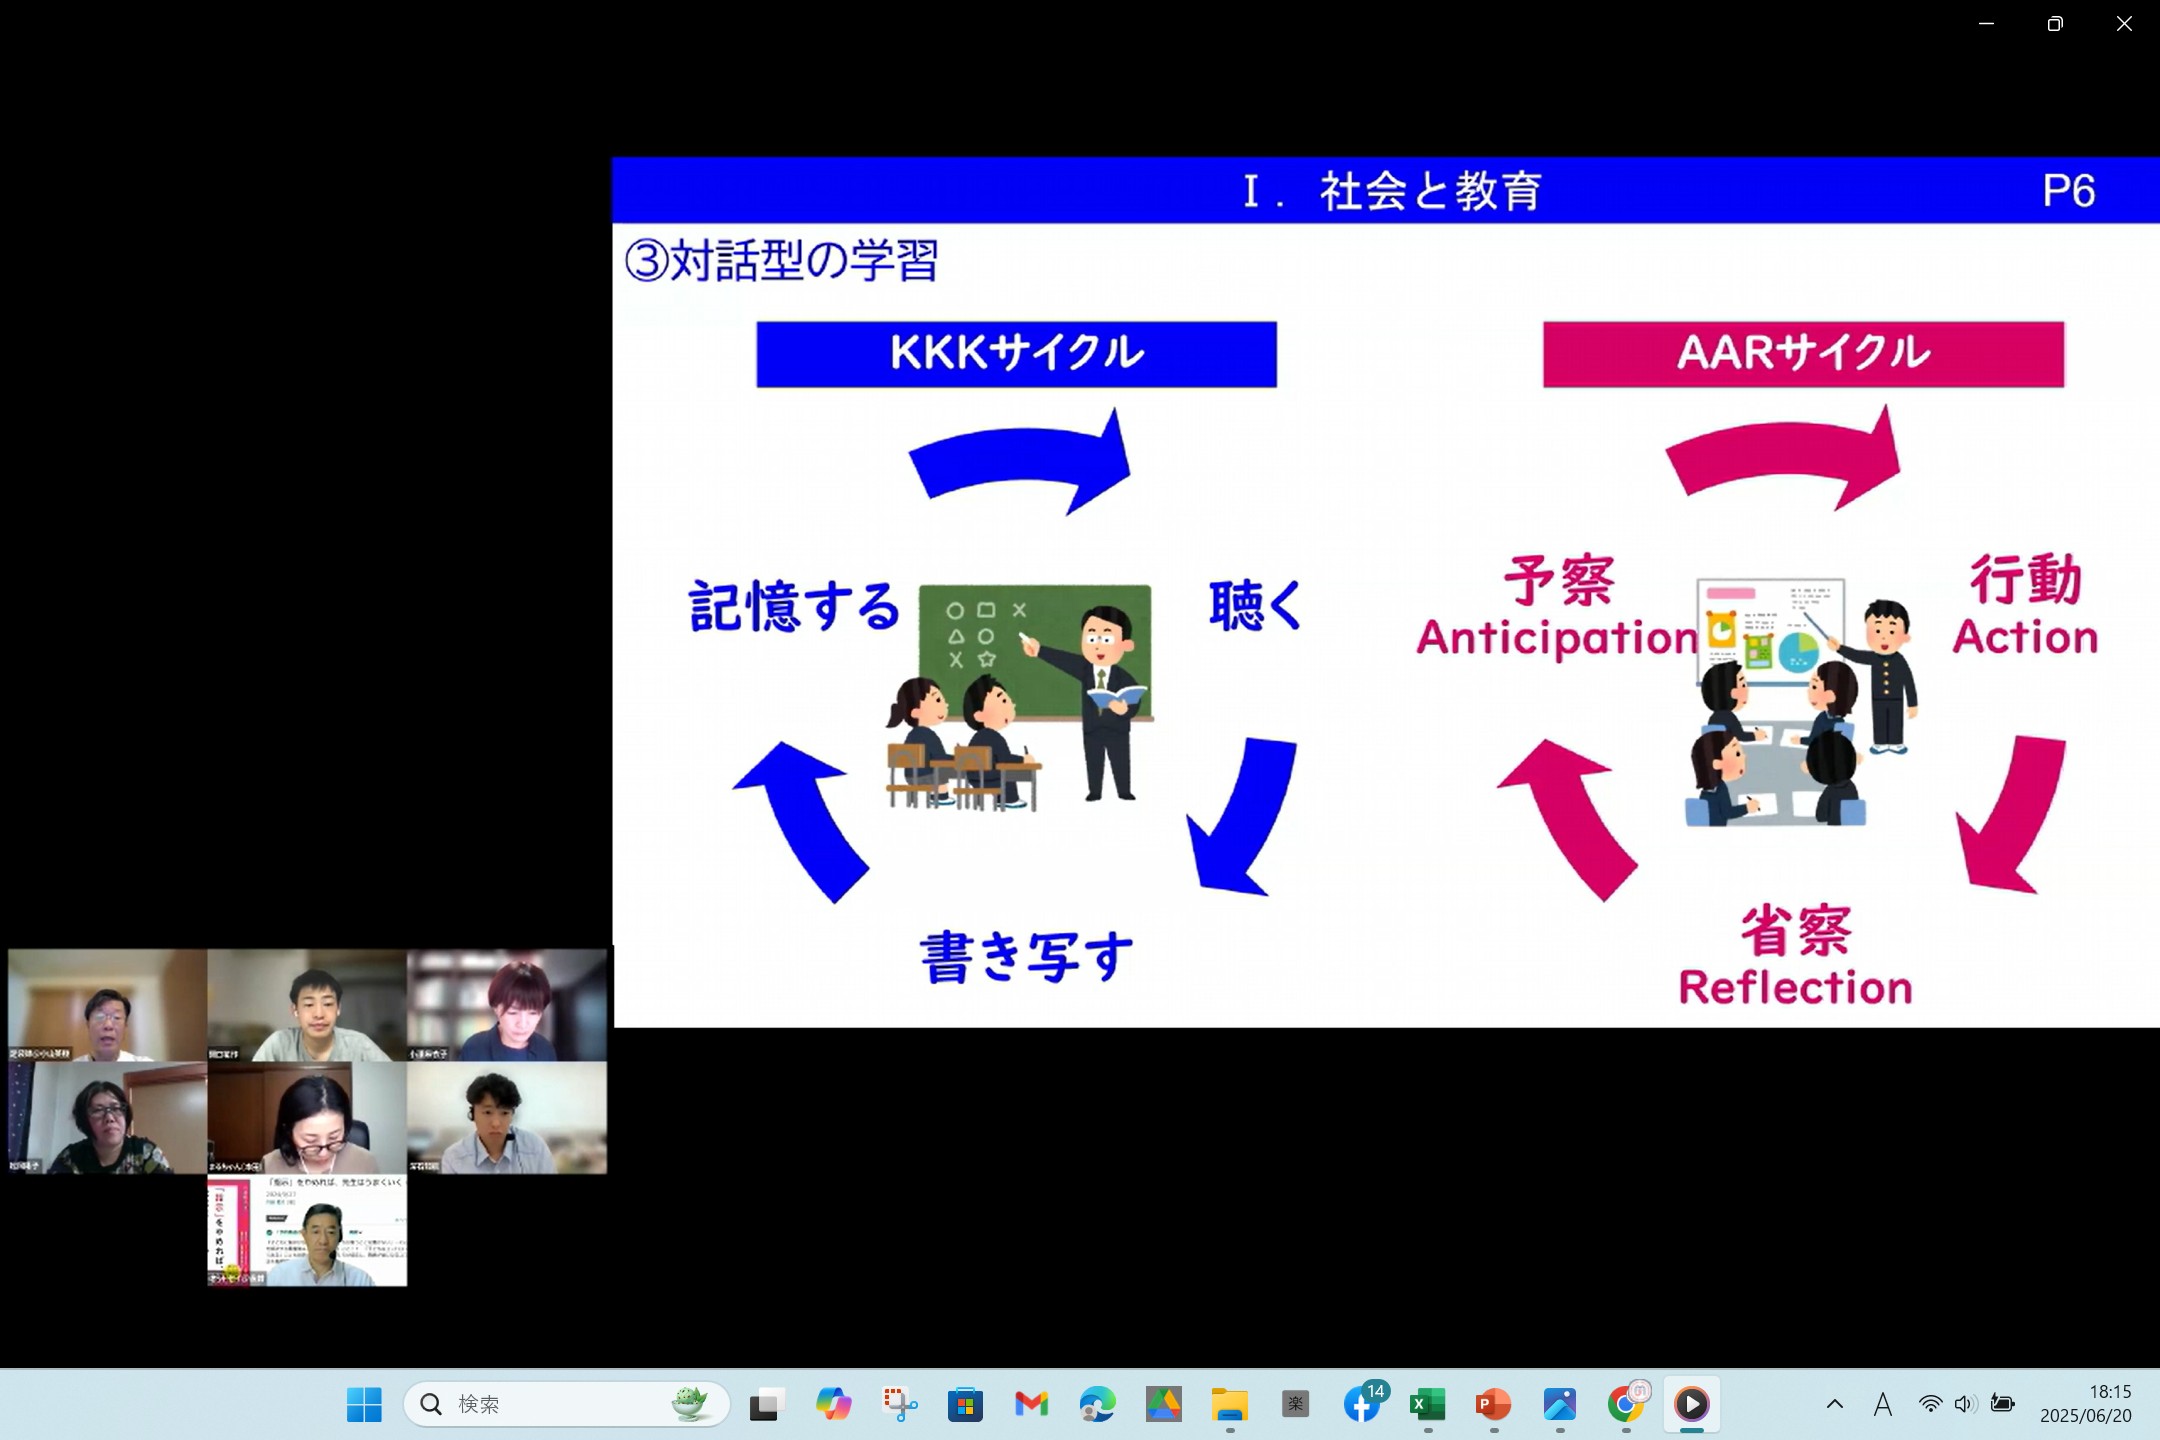Click the pink text Action
The image size is (2160, 1440).
(x=2025, y=637)
